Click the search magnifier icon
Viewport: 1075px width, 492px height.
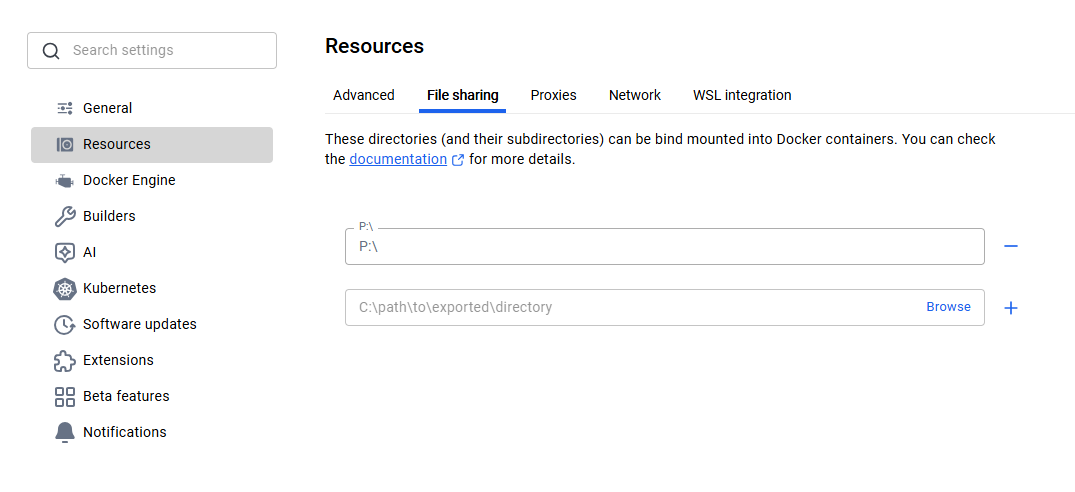51,51
